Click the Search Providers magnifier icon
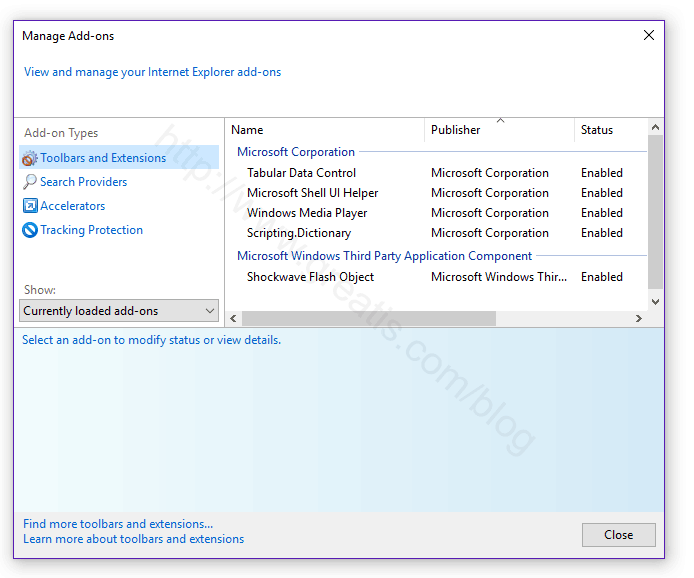694x578 pixels. 30,182
